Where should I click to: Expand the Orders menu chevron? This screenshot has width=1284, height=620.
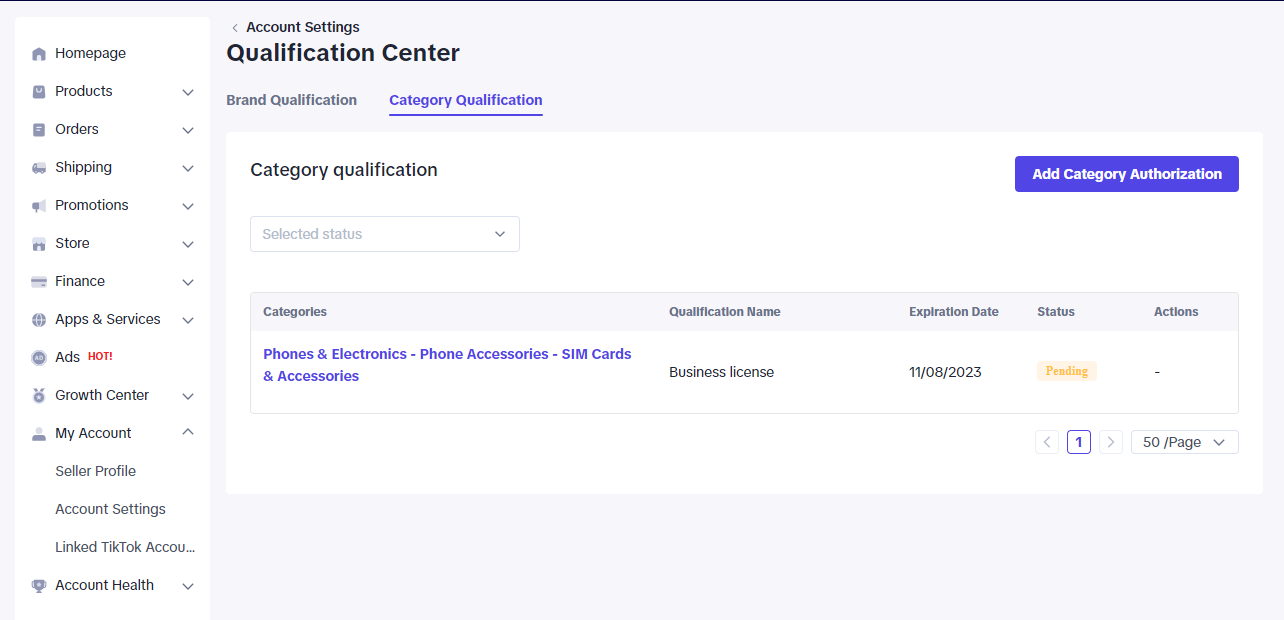pyautogui.click(x=188, y=130)
